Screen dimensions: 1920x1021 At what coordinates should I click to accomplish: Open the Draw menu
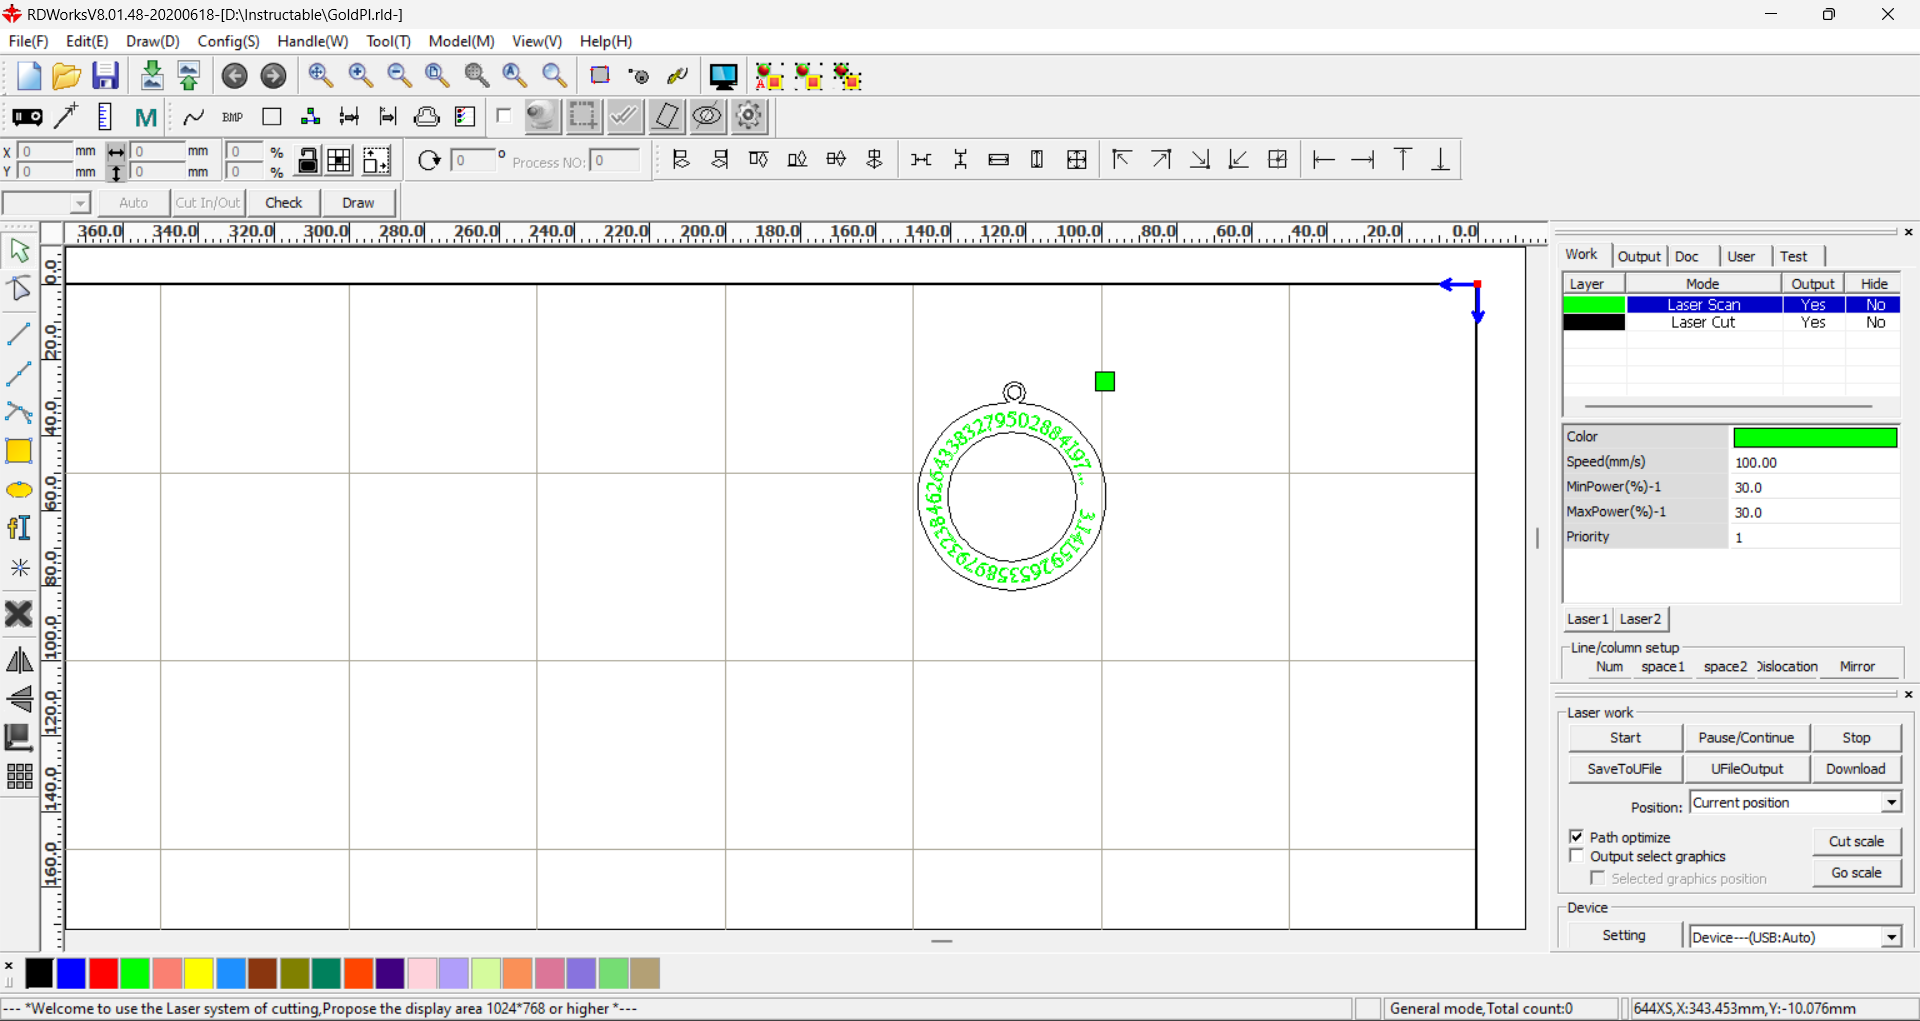(x=153, y=41)
